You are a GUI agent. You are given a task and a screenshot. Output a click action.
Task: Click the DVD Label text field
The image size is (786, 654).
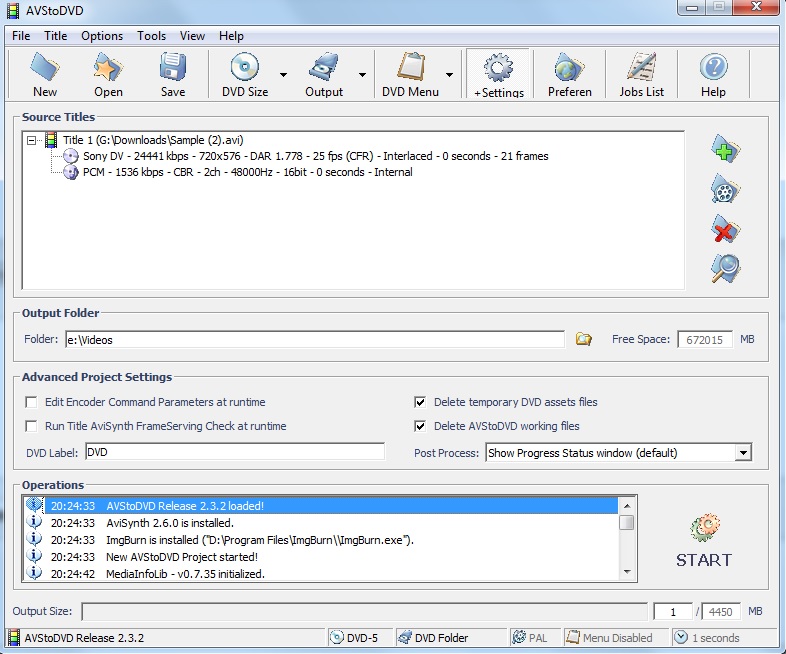coord(235,452)
